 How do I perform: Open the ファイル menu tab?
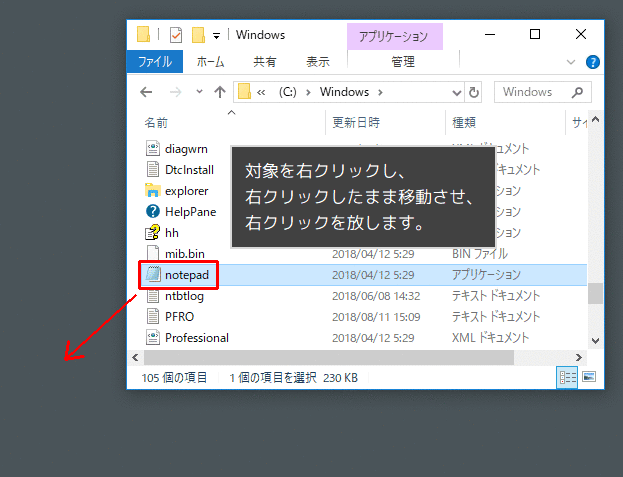tap(154, 61)
